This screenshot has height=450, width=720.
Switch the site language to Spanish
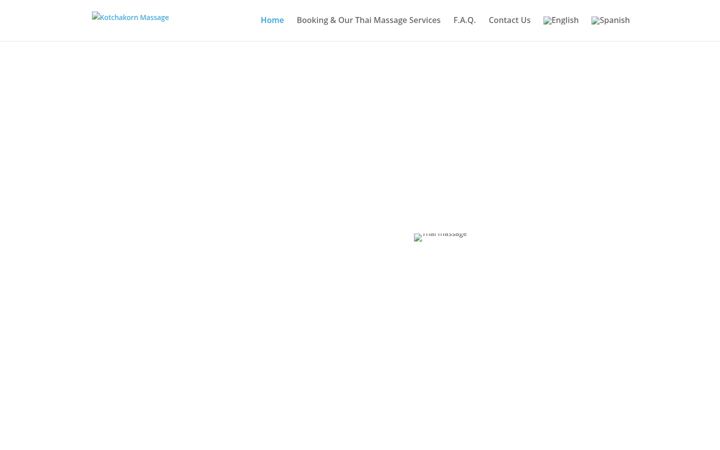pyautogui.click(x=610, y=20)
